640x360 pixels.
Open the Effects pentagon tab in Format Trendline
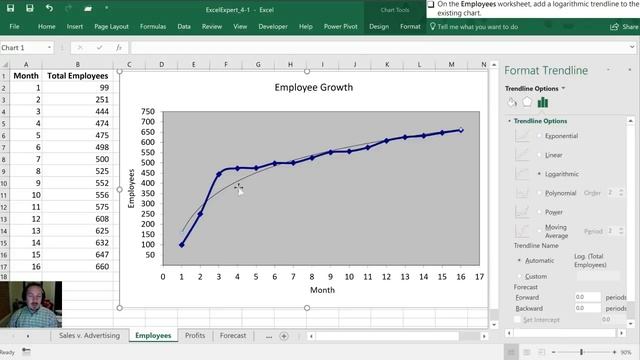point(527,102)
